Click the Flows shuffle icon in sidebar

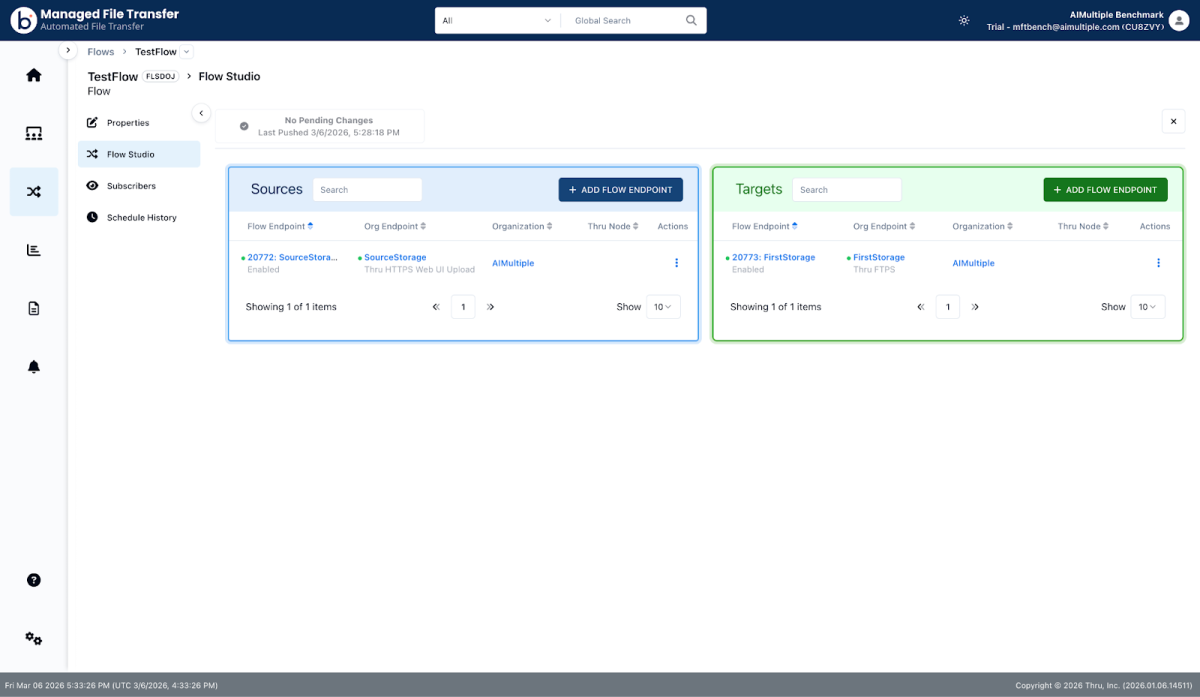point(34,192)
